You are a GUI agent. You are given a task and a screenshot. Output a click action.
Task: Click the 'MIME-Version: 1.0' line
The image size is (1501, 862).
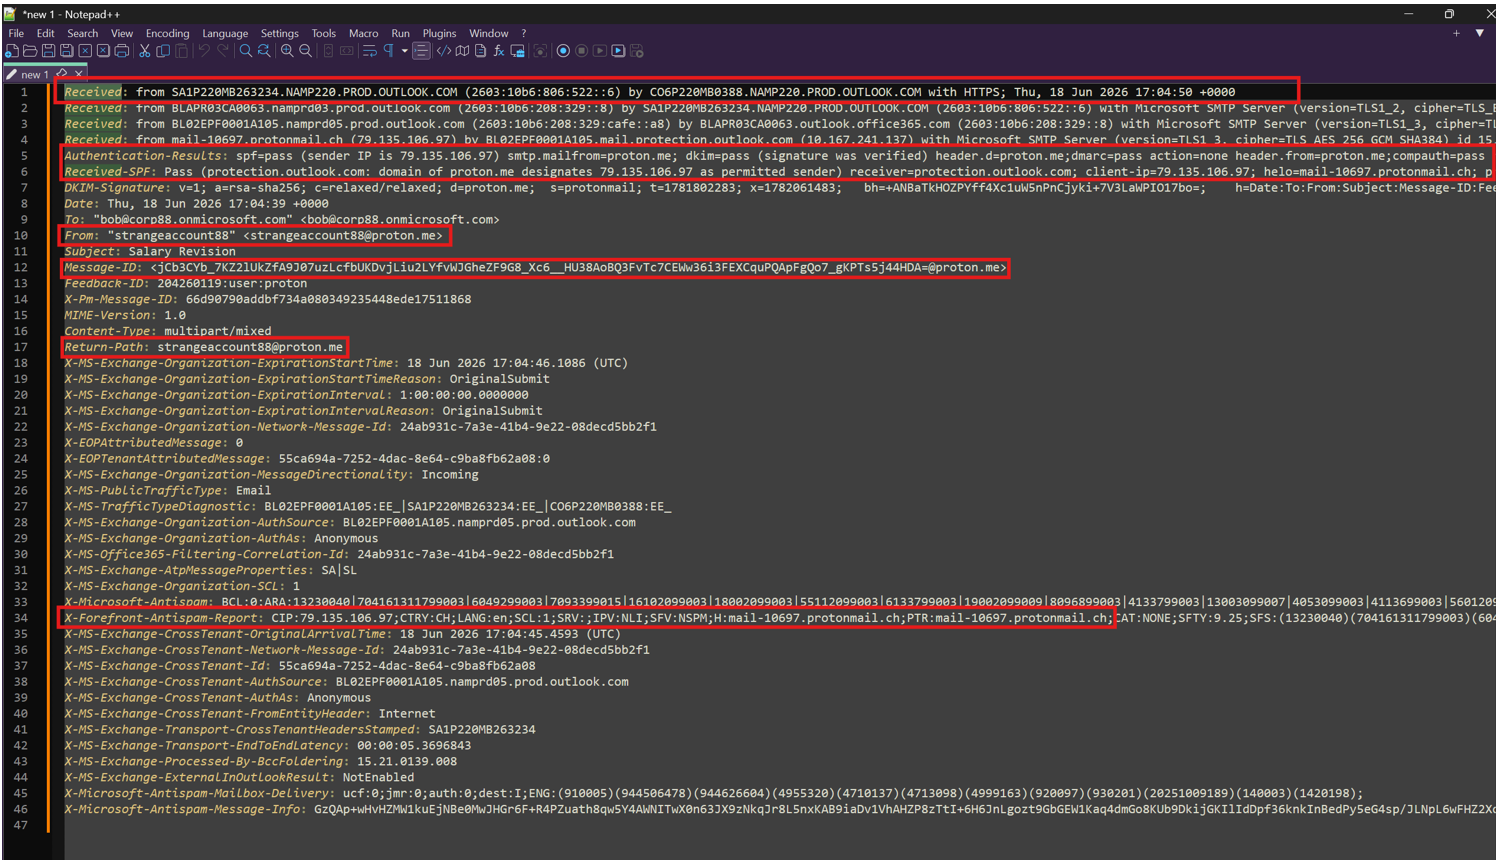click(x=125, y=315)
